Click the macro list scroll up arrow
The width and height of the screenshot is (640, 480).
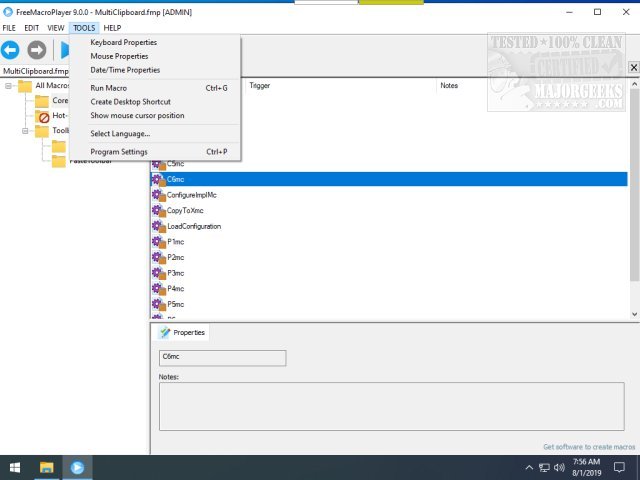click(634, 84)
